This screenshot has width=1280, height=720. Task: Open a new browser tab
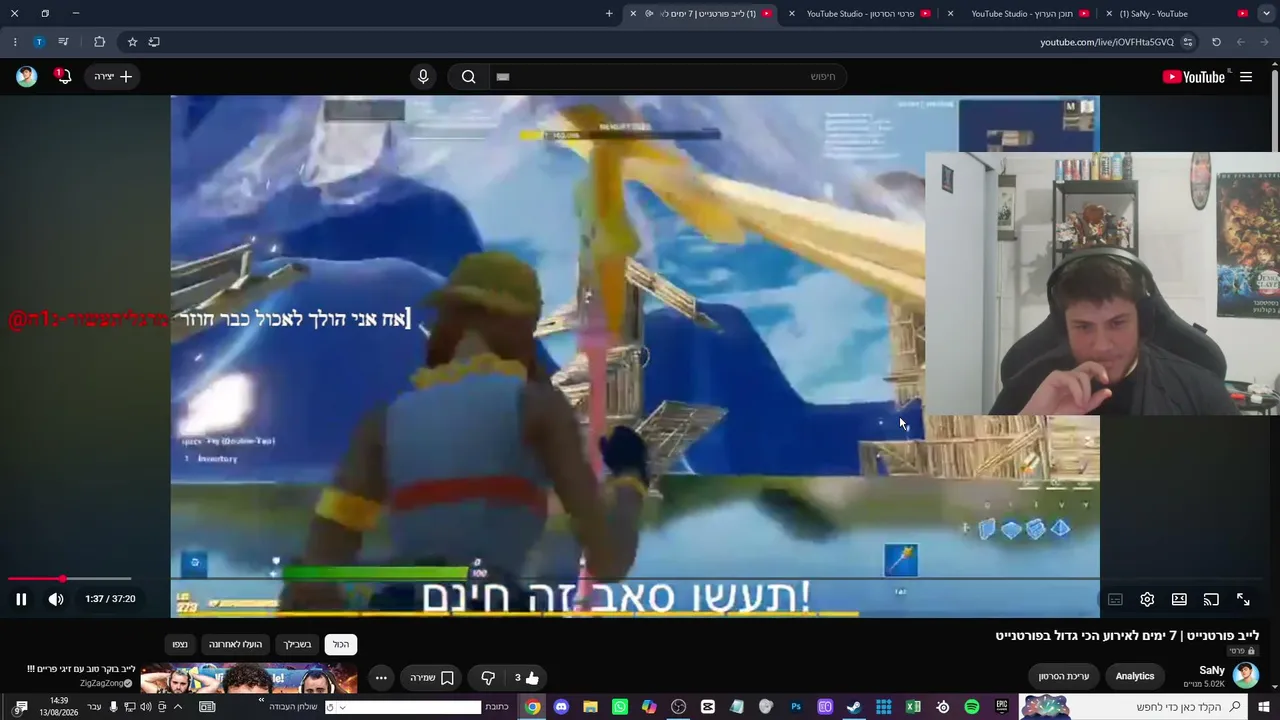(x=609, y=14)
